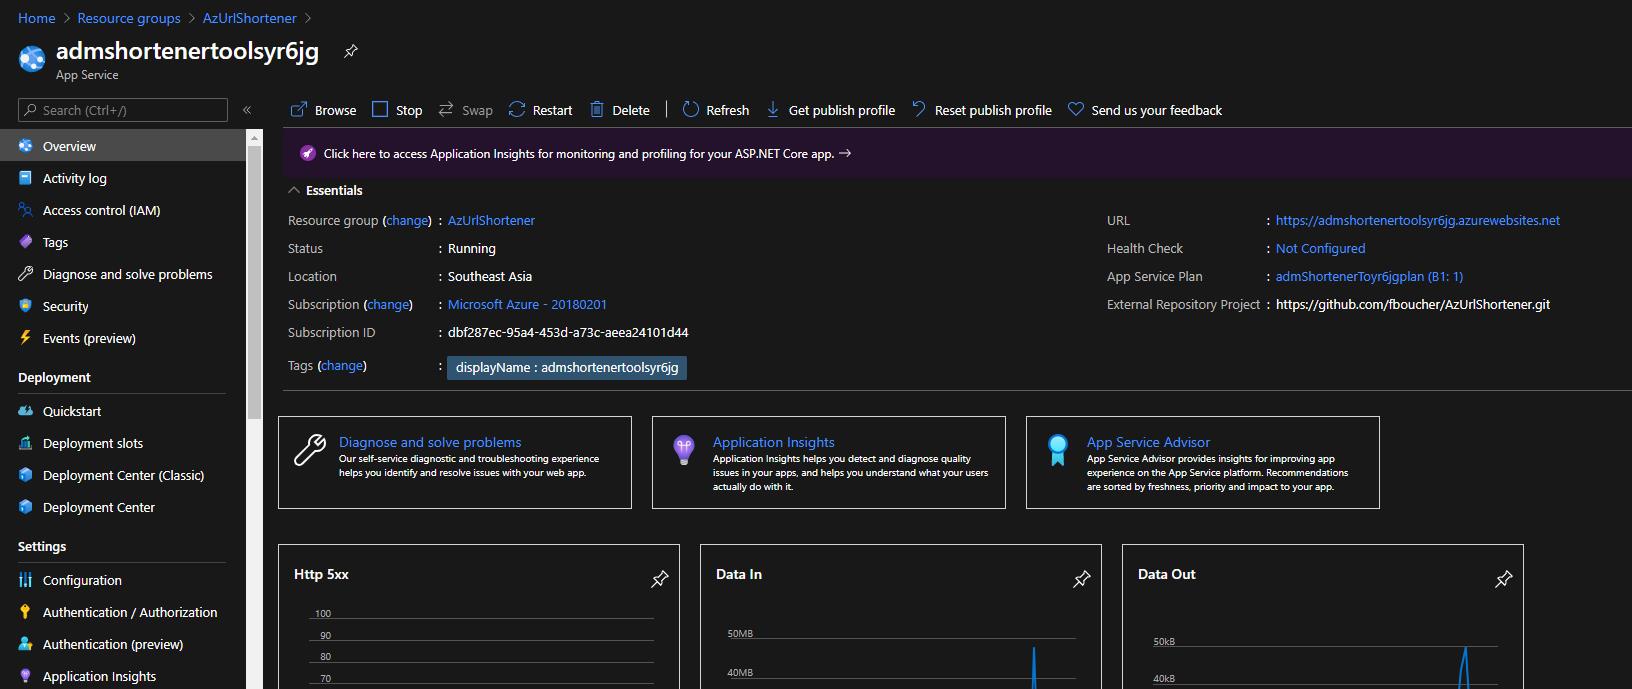
Task: Open Configuration under Settings
Action: (x=123, y=580)
